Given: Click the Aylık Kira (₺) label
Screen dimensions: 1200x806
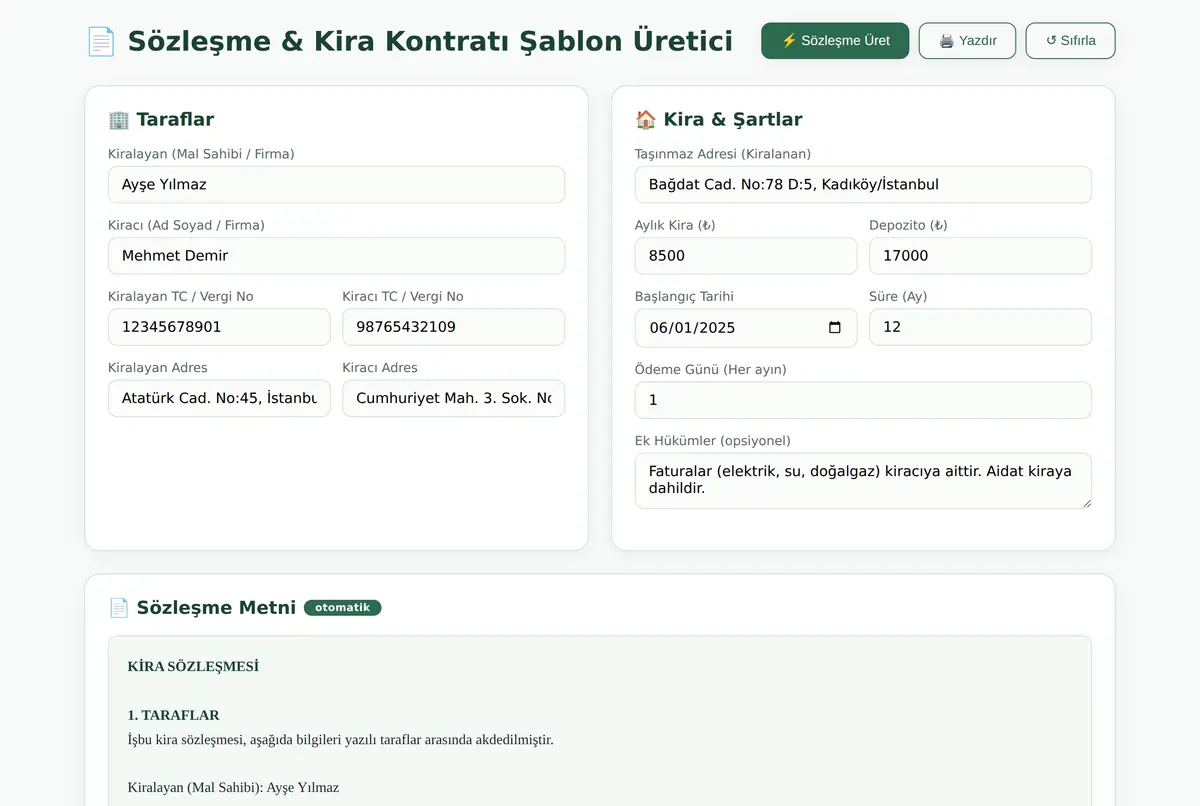Looking at the screenshot, I should coord(675,225).
